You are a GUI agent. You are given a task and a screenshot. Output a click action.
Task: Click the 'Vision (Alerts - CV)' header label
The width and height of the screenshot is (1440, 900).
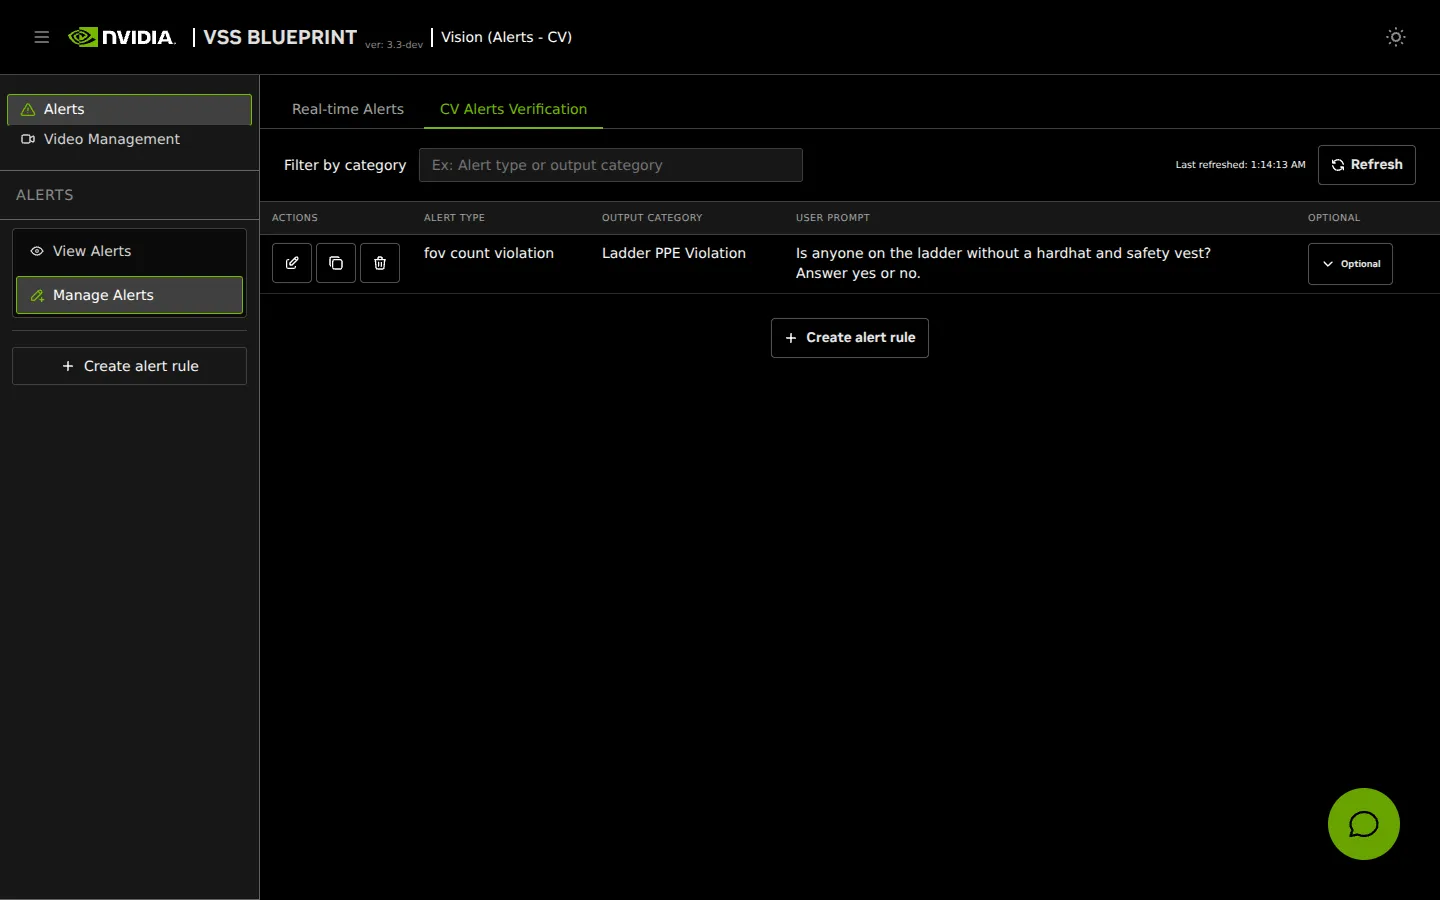[507, 37]
